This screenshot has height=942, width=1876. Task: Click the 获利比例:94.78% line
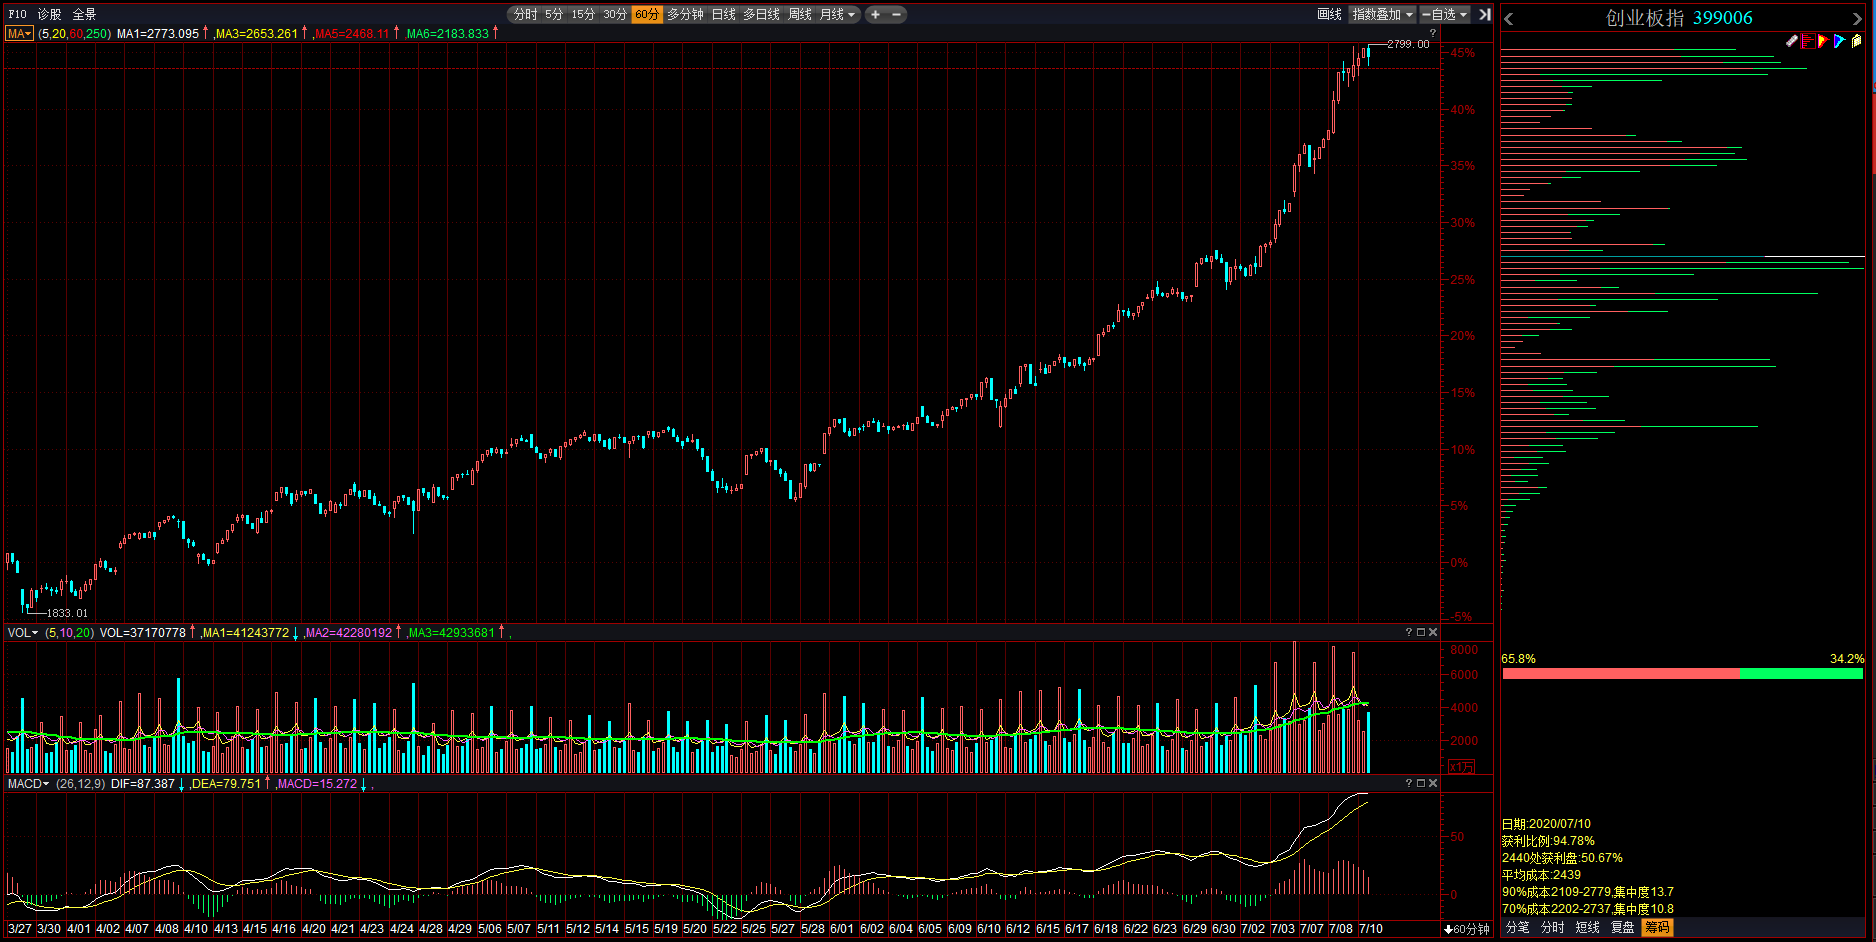pos(1548,841)
